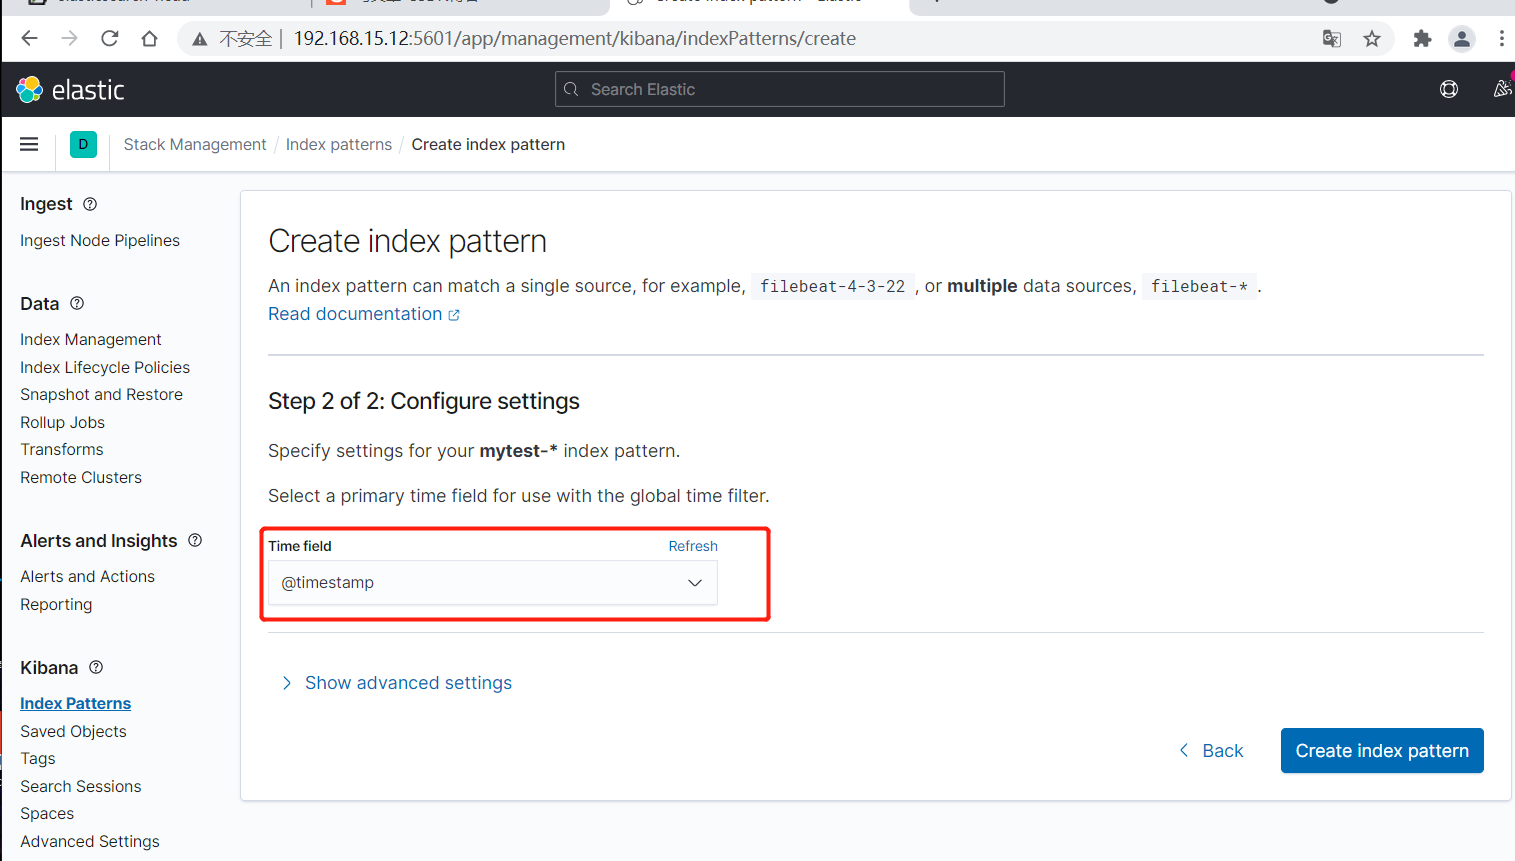Click the filebeat-4-3-22 example code text
Viewport: 1515px width, 861px height.
point(832,287)
